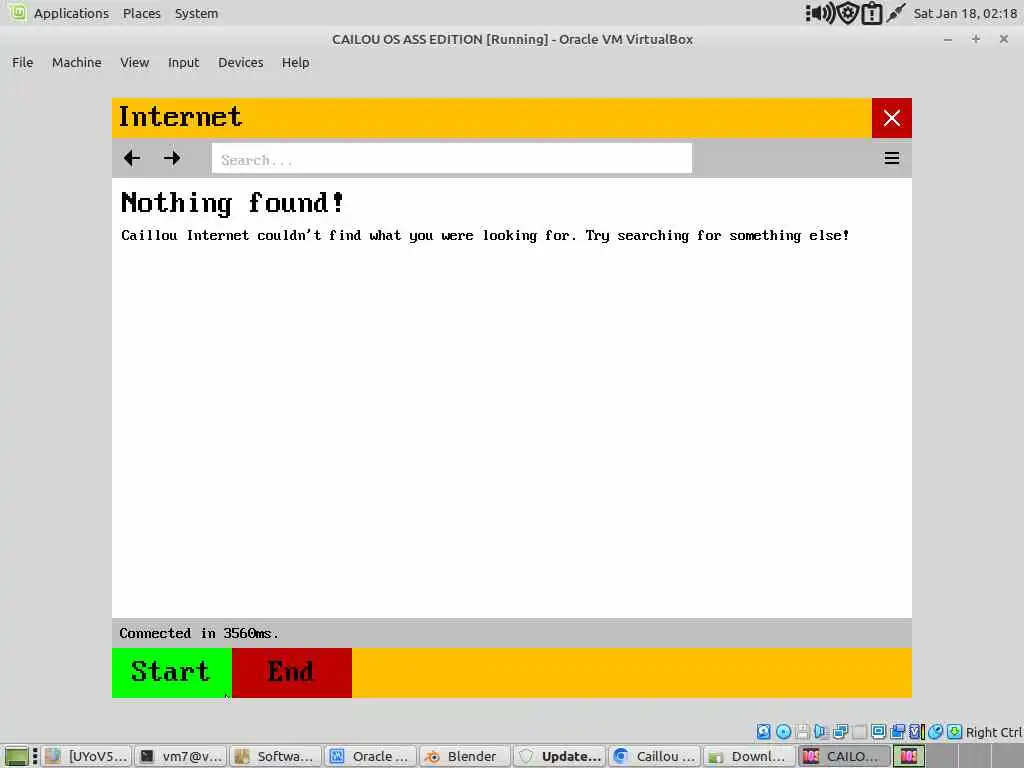Click the 'Nothing found!' heading
This screenshot has height=768, width=1024.
[232, 203]
